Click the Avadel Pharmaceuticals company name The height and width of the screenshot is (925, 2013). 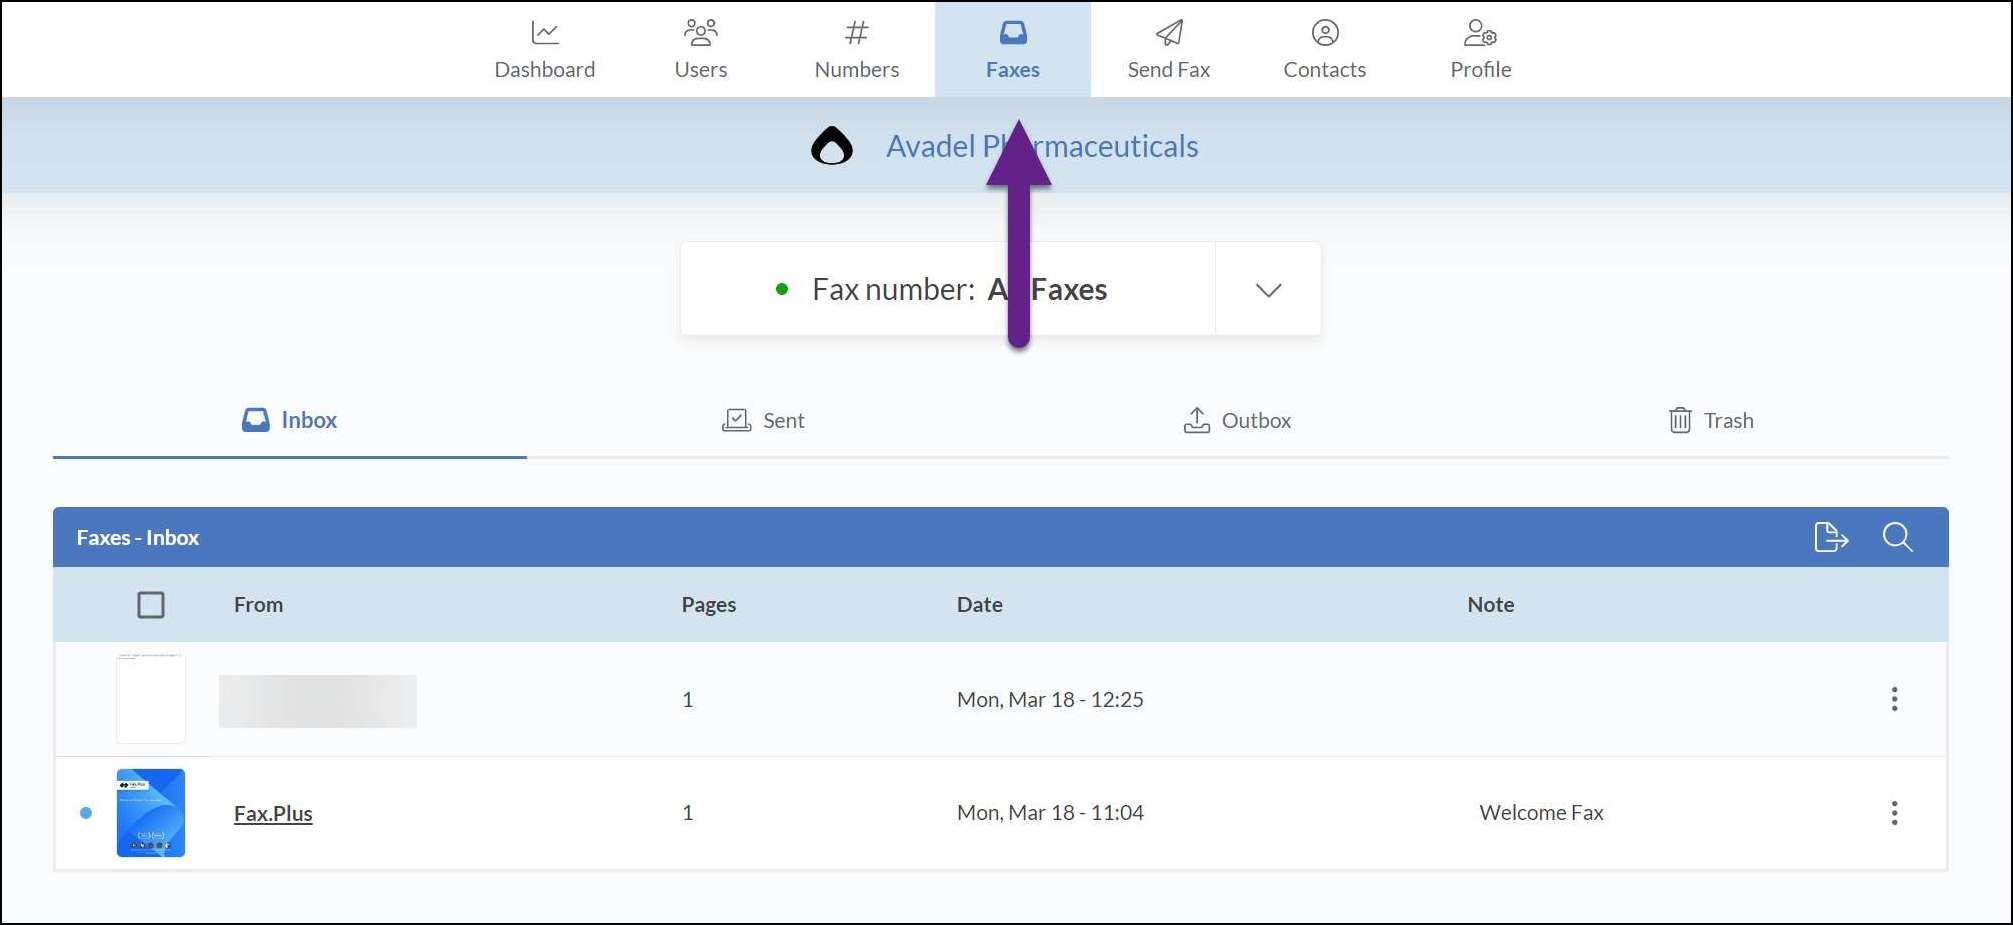click(x=1042, y=146)
